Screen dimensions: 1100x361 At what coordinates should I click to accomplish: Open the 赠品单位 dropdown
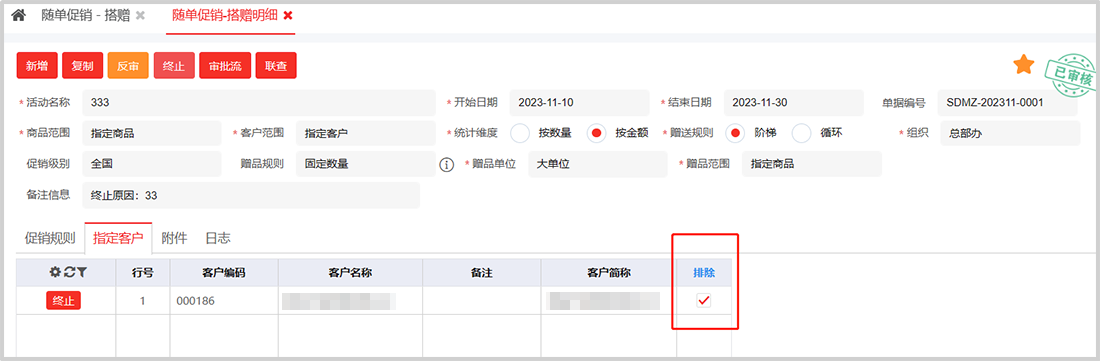[x=598, y=164]
